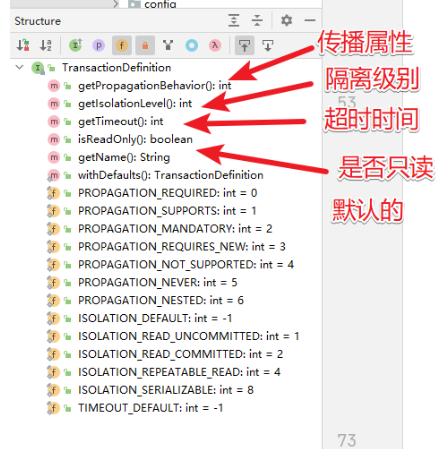Click public visibility icon of getTimeout
The image size is (442, 449).
[x=68, y=122]
